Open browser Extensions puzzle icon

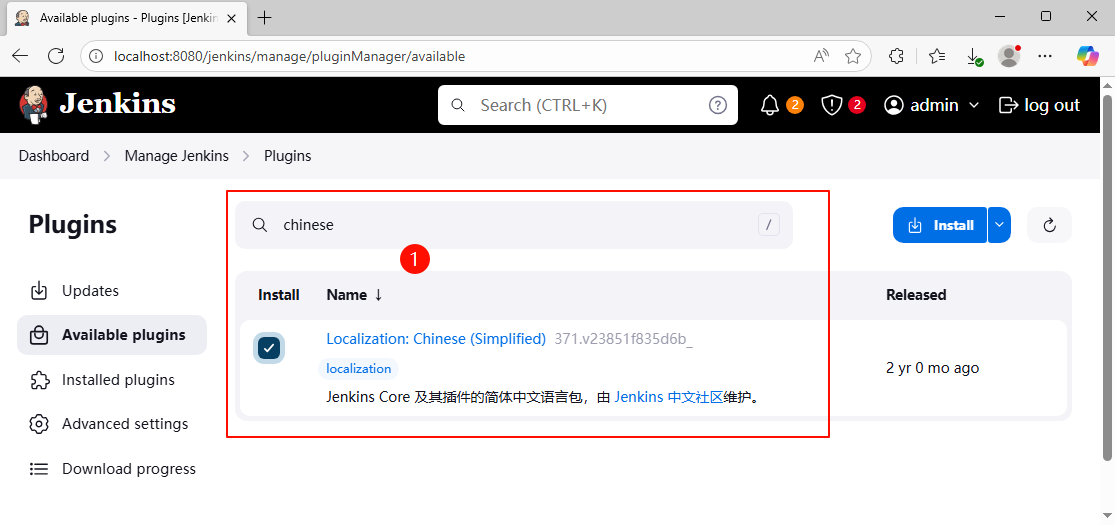point(897,55)
